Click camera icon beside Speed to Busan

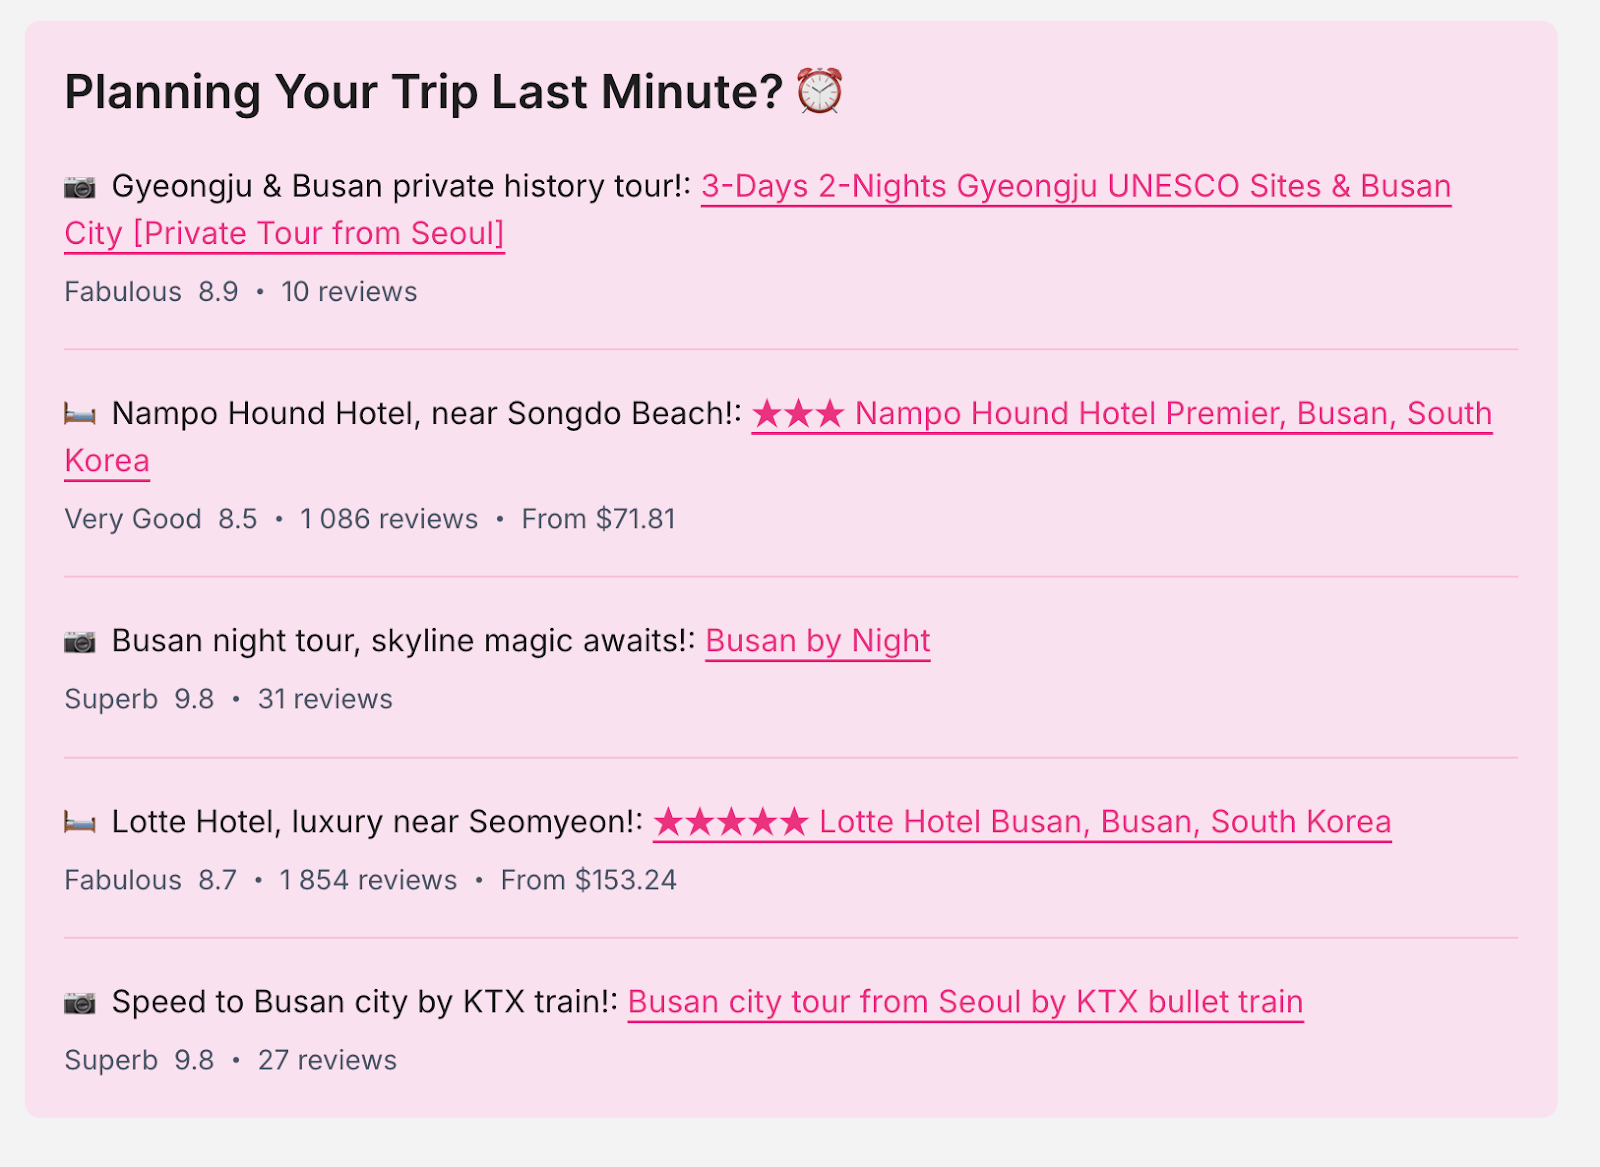80,1003
